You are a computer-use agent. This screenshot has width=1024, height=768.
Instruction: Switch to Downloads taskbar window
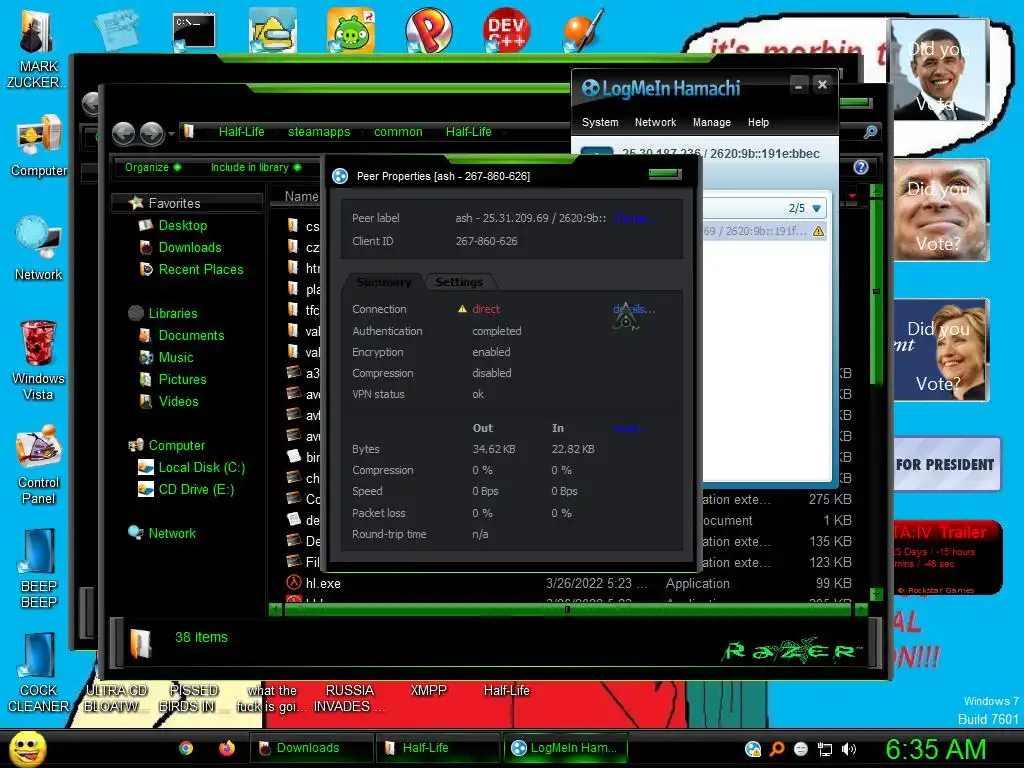point(311,748)
